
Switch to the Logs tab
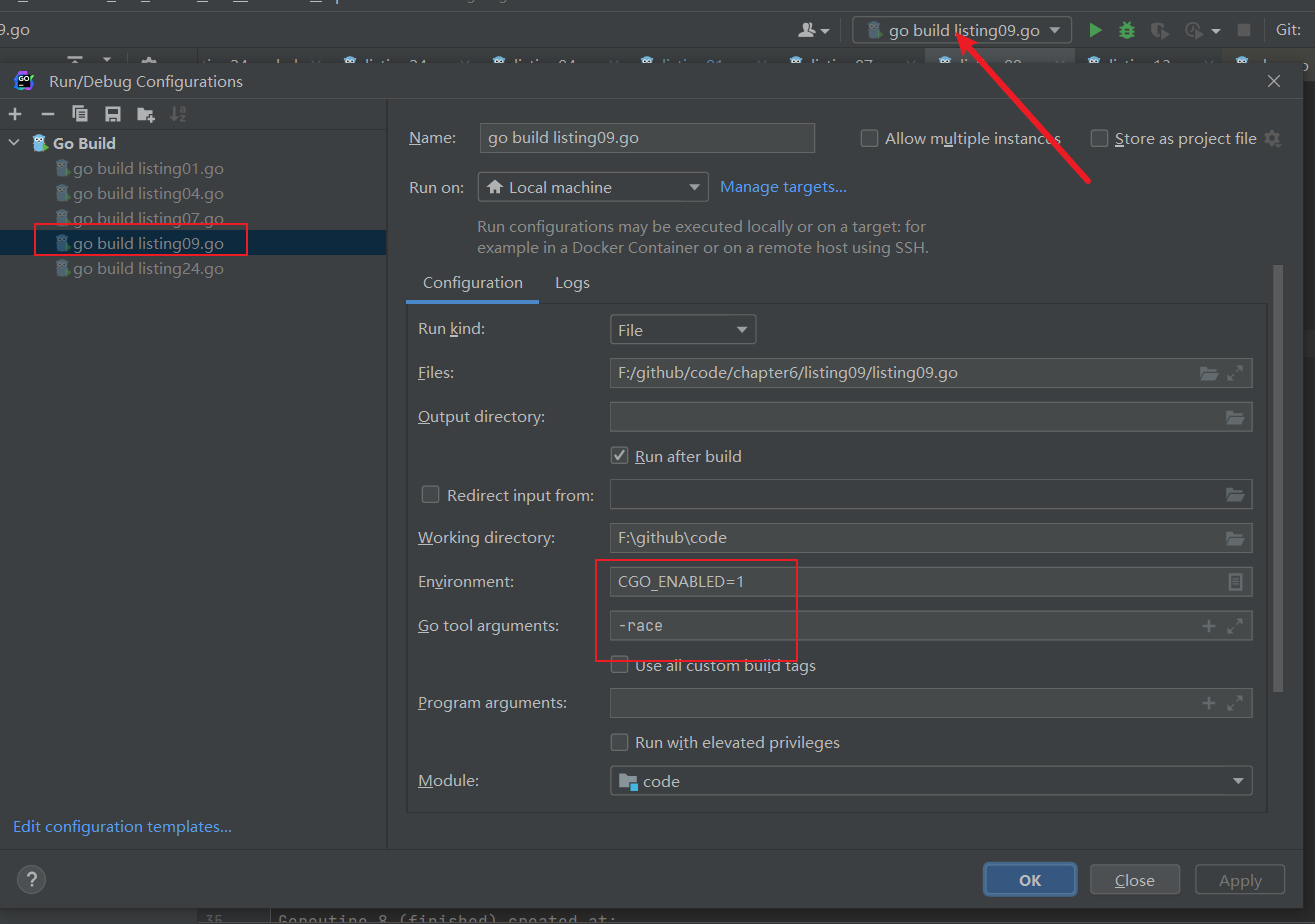pyautogui.click(x=572, y=283)
